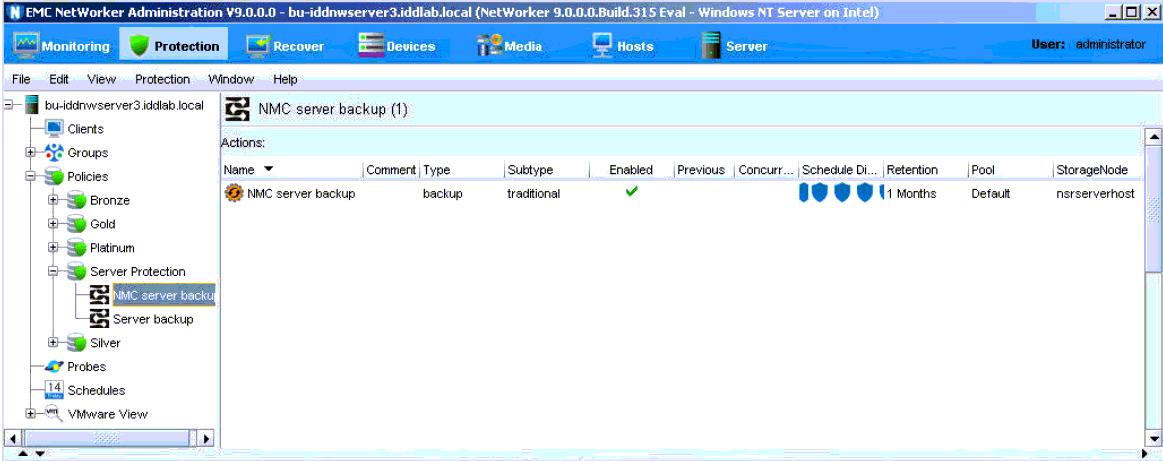This screenshot has height=461, width=1163.
Task: Switch to the Protection tab
Action: [x=174, y=46]
